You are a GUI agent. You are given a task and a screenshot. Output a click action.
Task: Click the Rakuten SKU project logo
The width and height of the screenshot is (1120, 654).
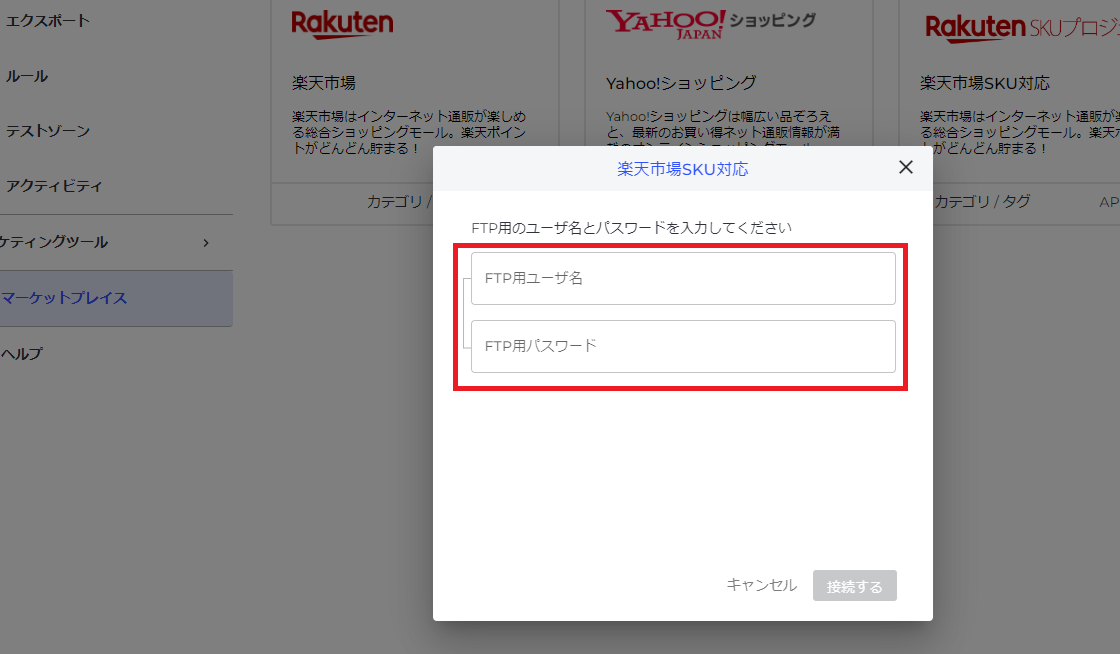point(1022,29)
